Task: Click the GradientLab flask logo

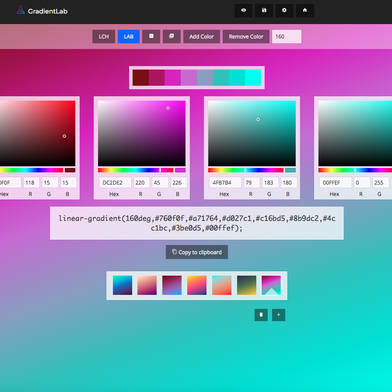Action: pyautogui.click(x=21, y=10)
